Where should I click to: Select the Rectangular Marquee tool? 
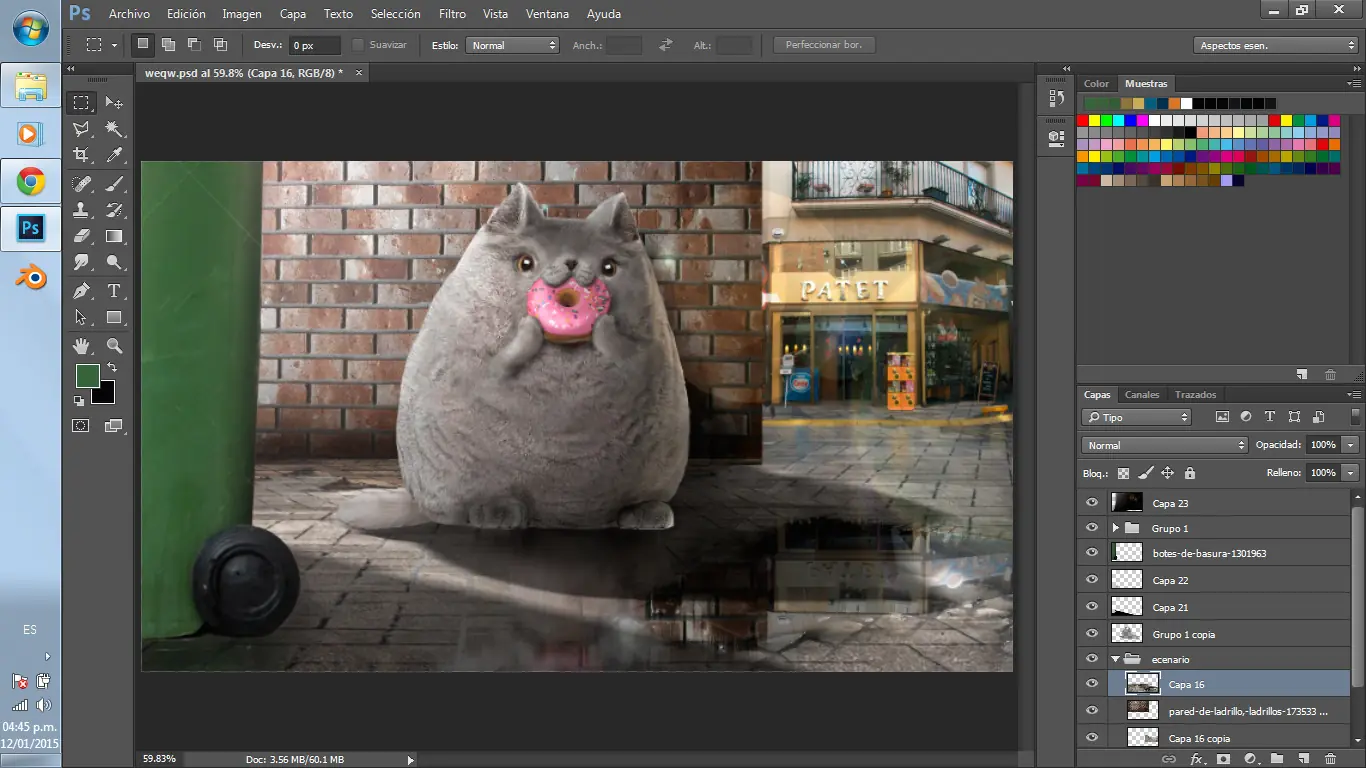[x=82, y=102]
